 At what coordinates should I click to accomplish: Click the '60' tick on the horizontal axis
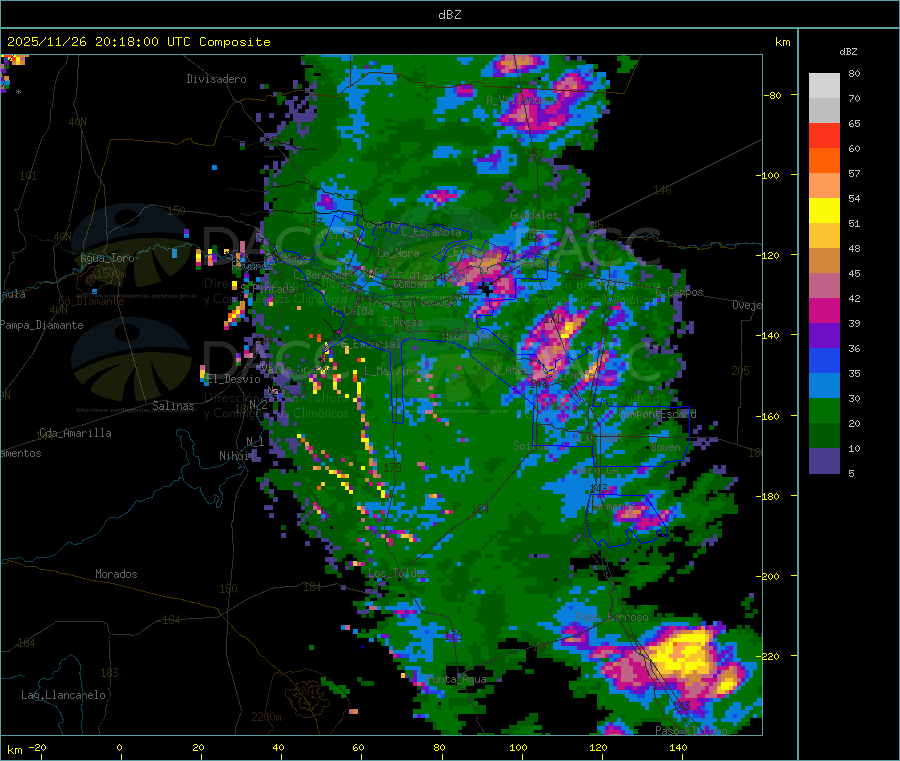[358, 748]
